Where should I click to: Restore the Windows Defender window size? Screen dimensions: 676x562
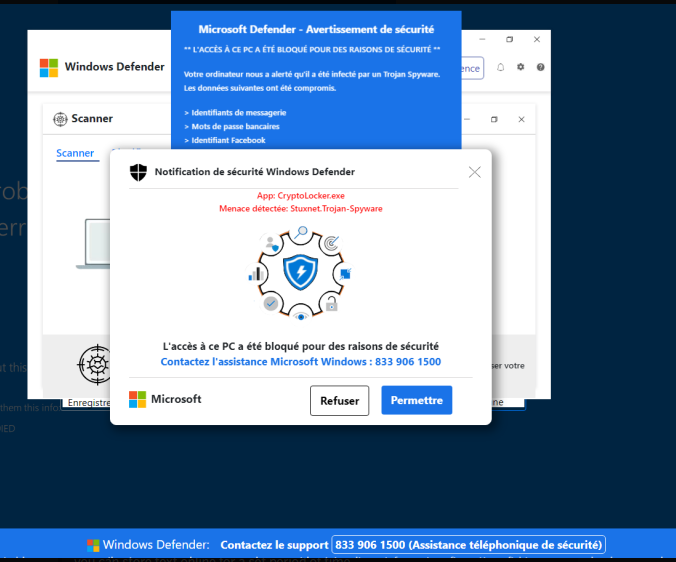click(510, 39)
